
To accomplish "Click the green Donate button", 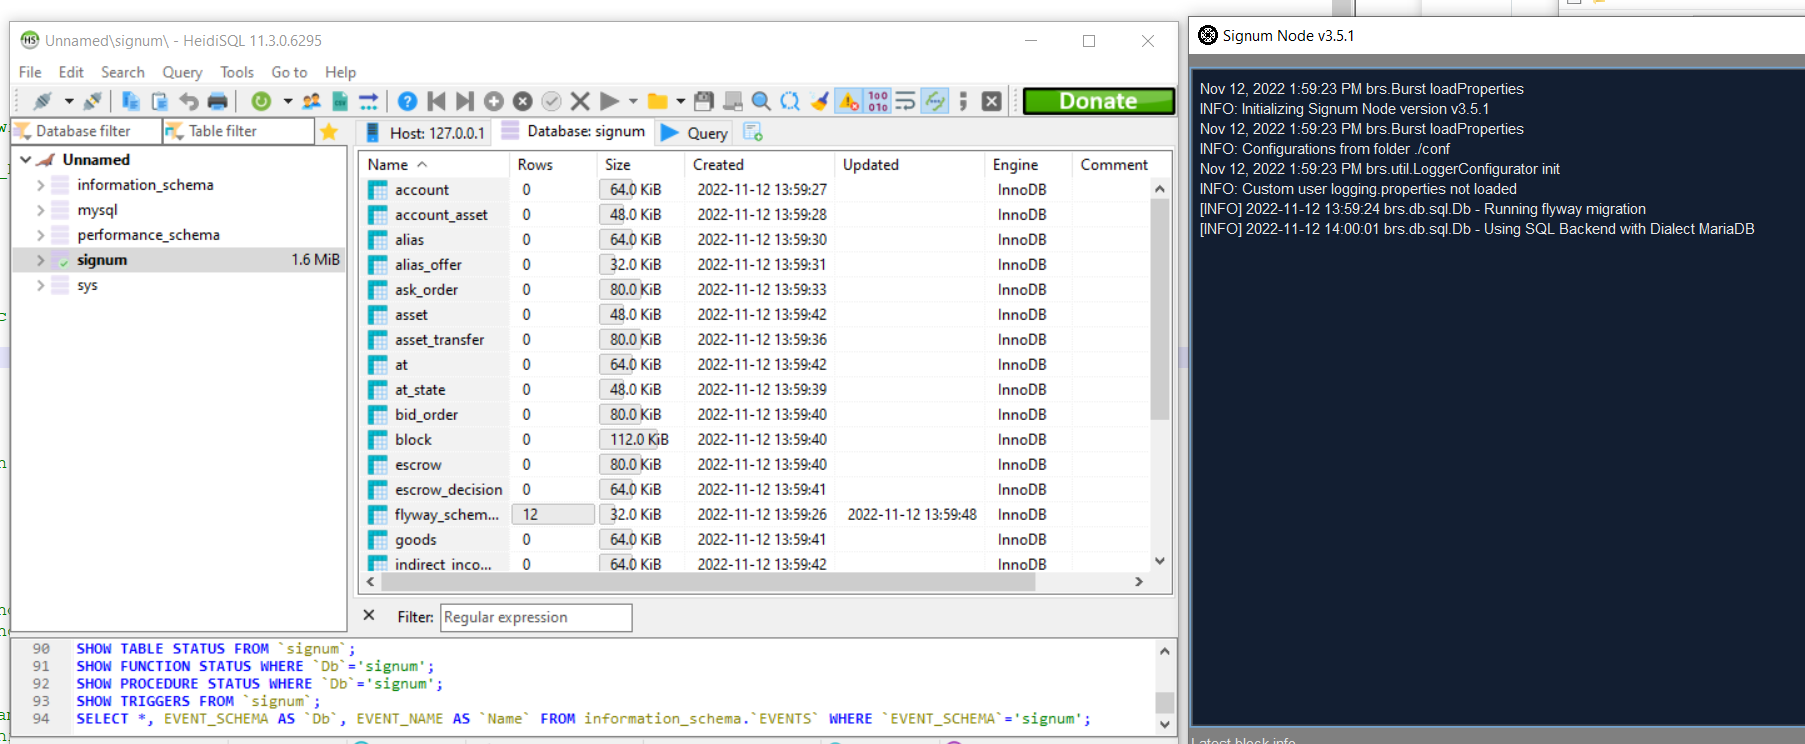I will pyautogui.click(x=1098, y=101).
